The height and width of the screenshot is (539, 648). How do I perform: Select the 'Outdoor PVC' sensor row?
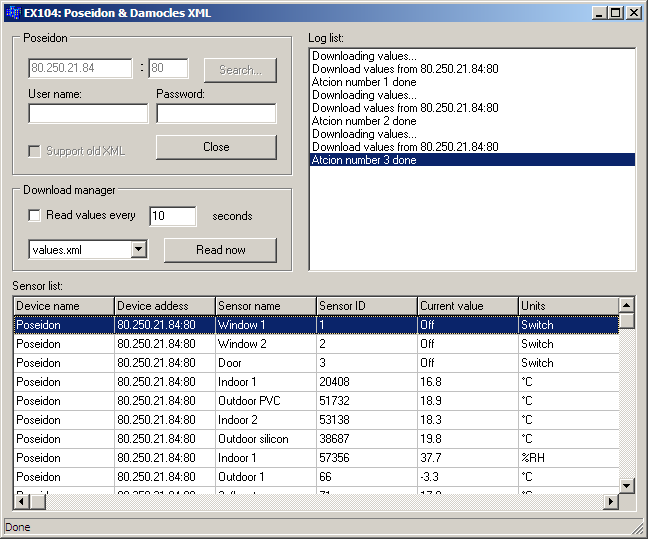tap(316, 401)
